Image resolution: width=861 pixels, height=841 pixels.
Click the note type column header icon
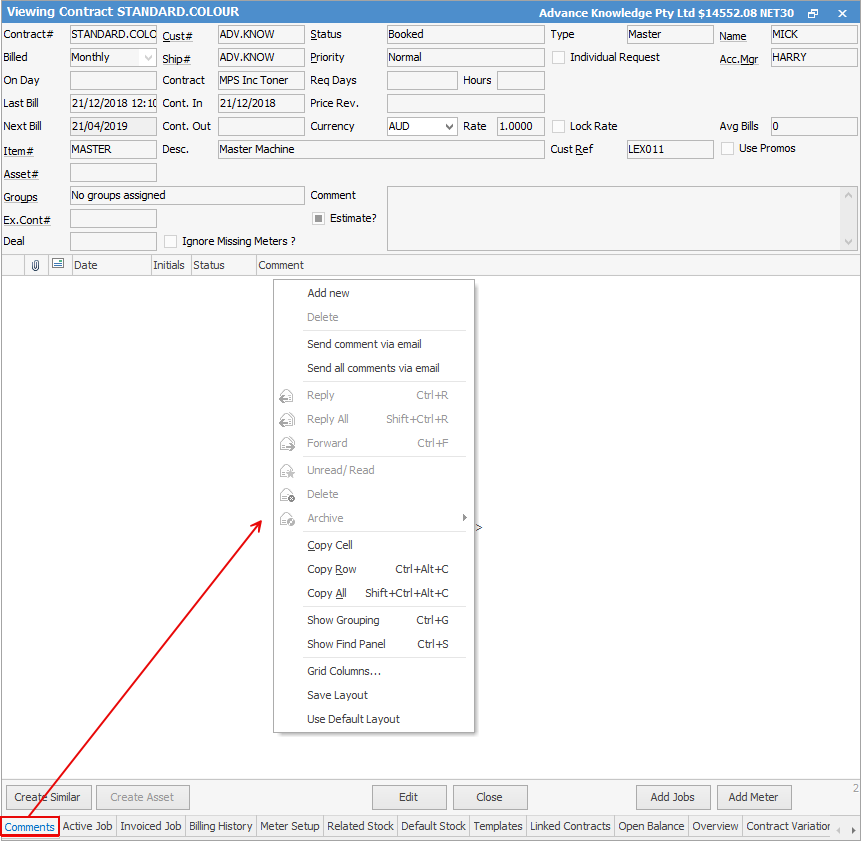click(x=58, y=264)
